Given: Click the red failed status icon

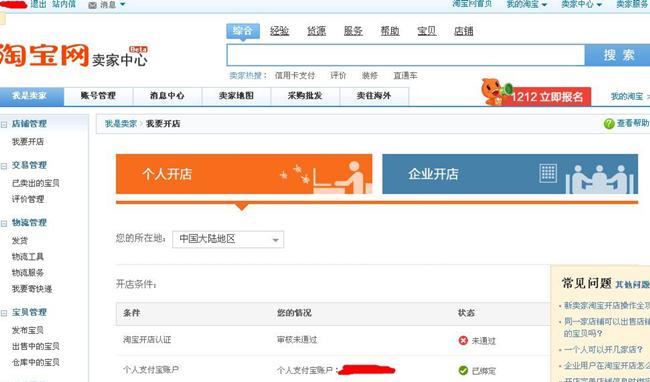Looking at the screenshot, I should point(463,341).
